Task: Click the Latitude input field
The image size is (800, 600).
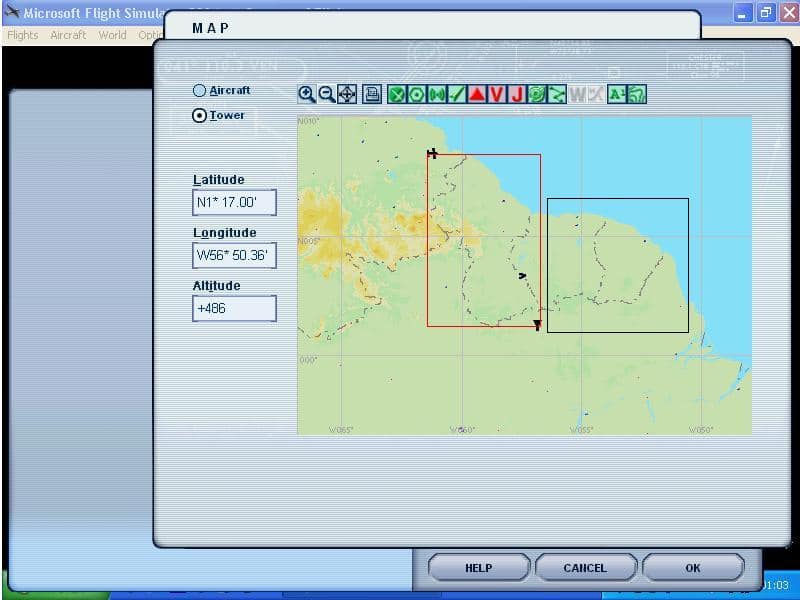Action: (234, 202)
